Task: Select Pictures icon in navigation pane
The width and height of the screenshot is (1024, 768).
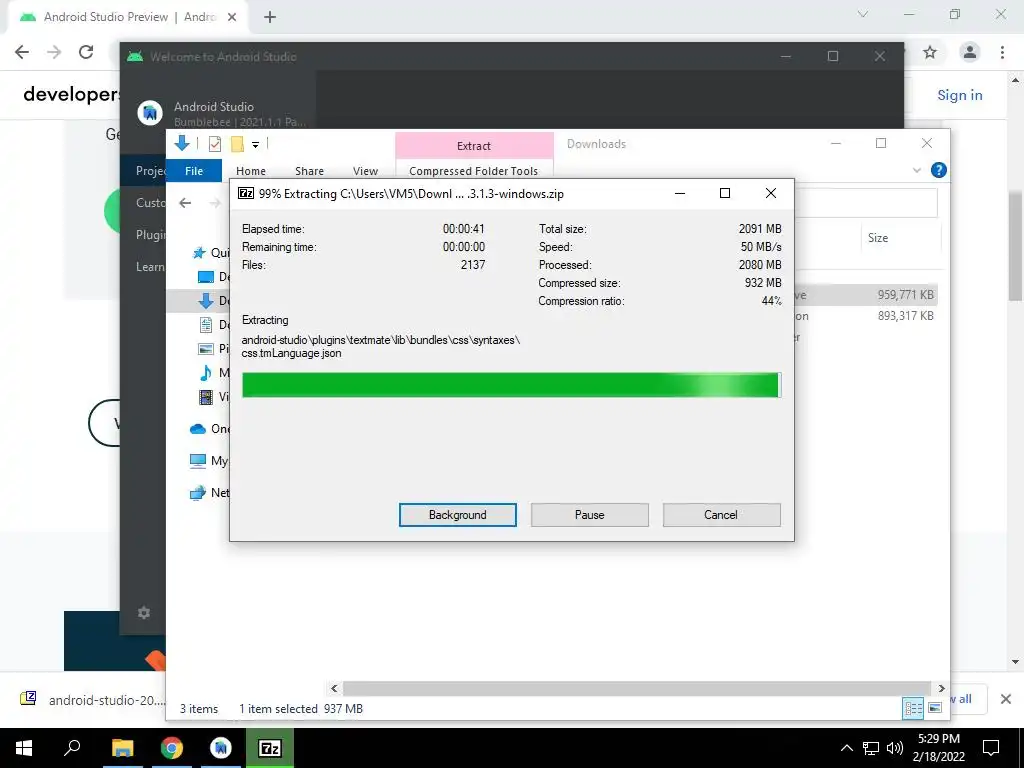Action: tap(206, 349)
